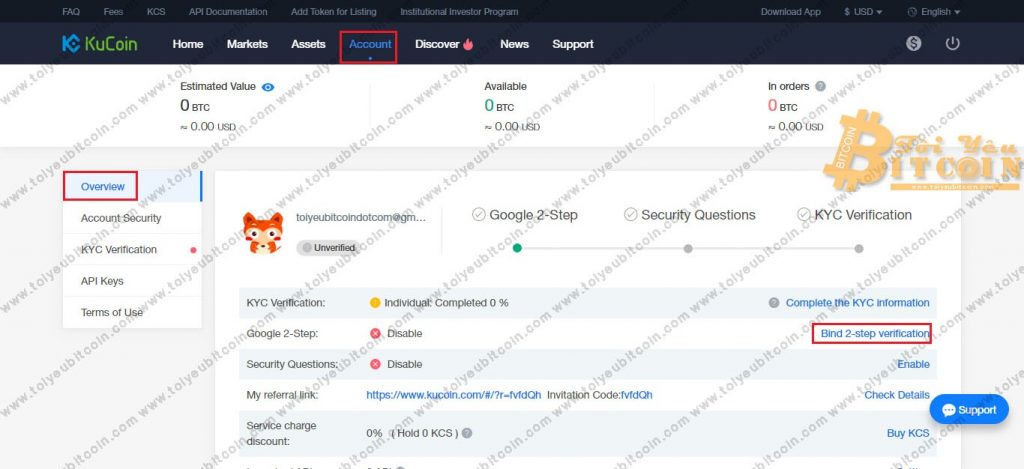
Task: Open the USD currency dropdown
Action: click(863, 12)
